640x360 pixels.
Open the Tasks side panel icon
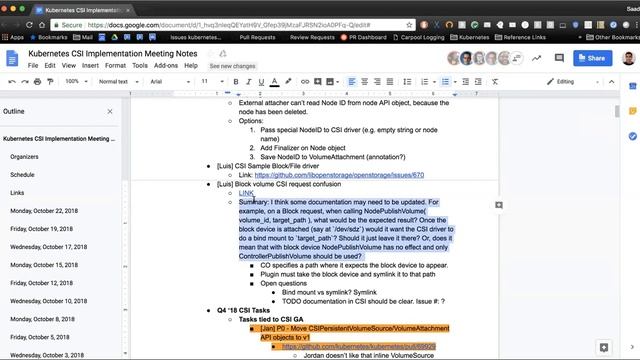click(633, 136)
